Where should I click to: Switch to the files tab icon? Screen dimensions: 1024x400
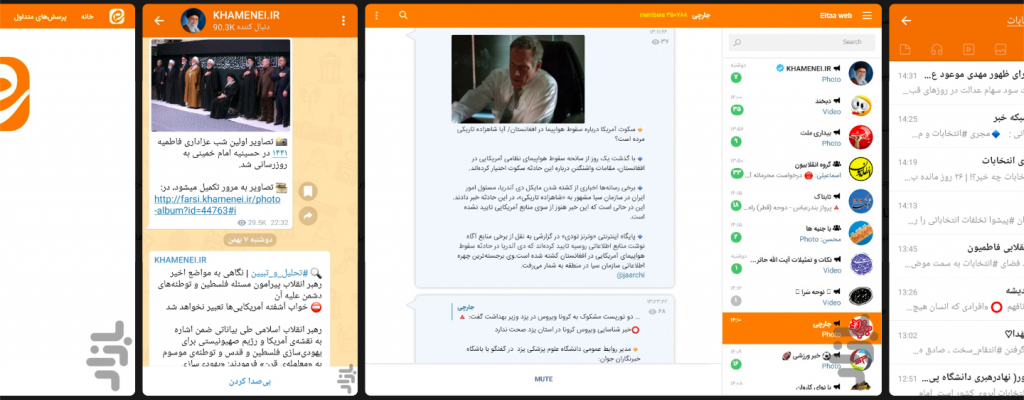point(904,49)
